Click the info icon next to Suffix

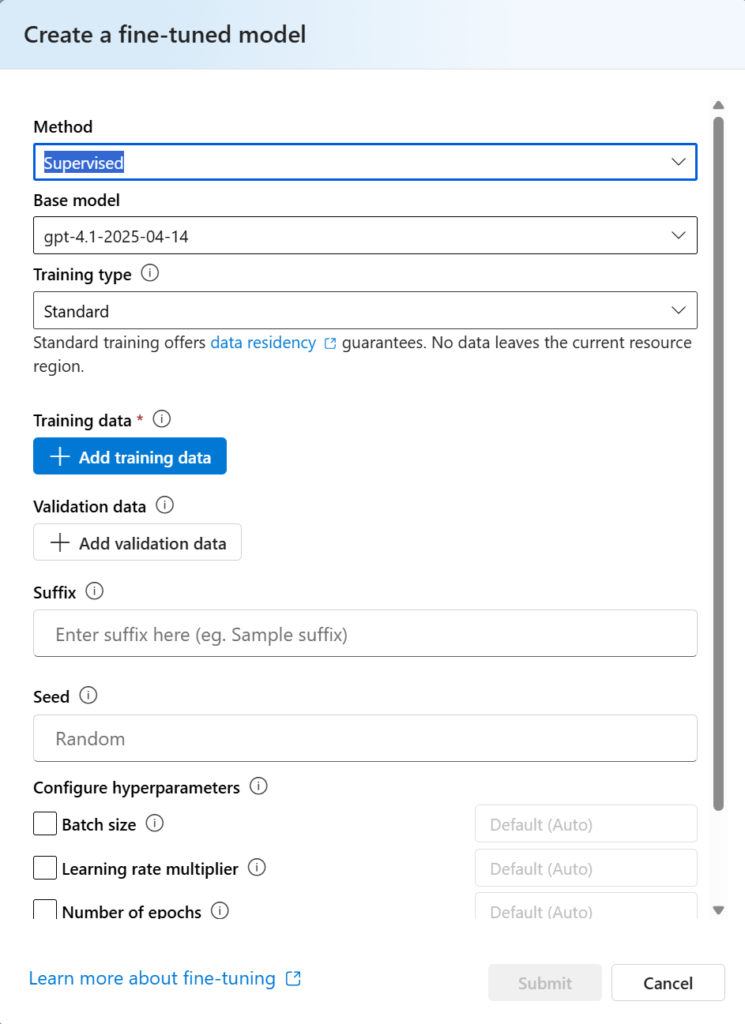(x=95, y=591)
